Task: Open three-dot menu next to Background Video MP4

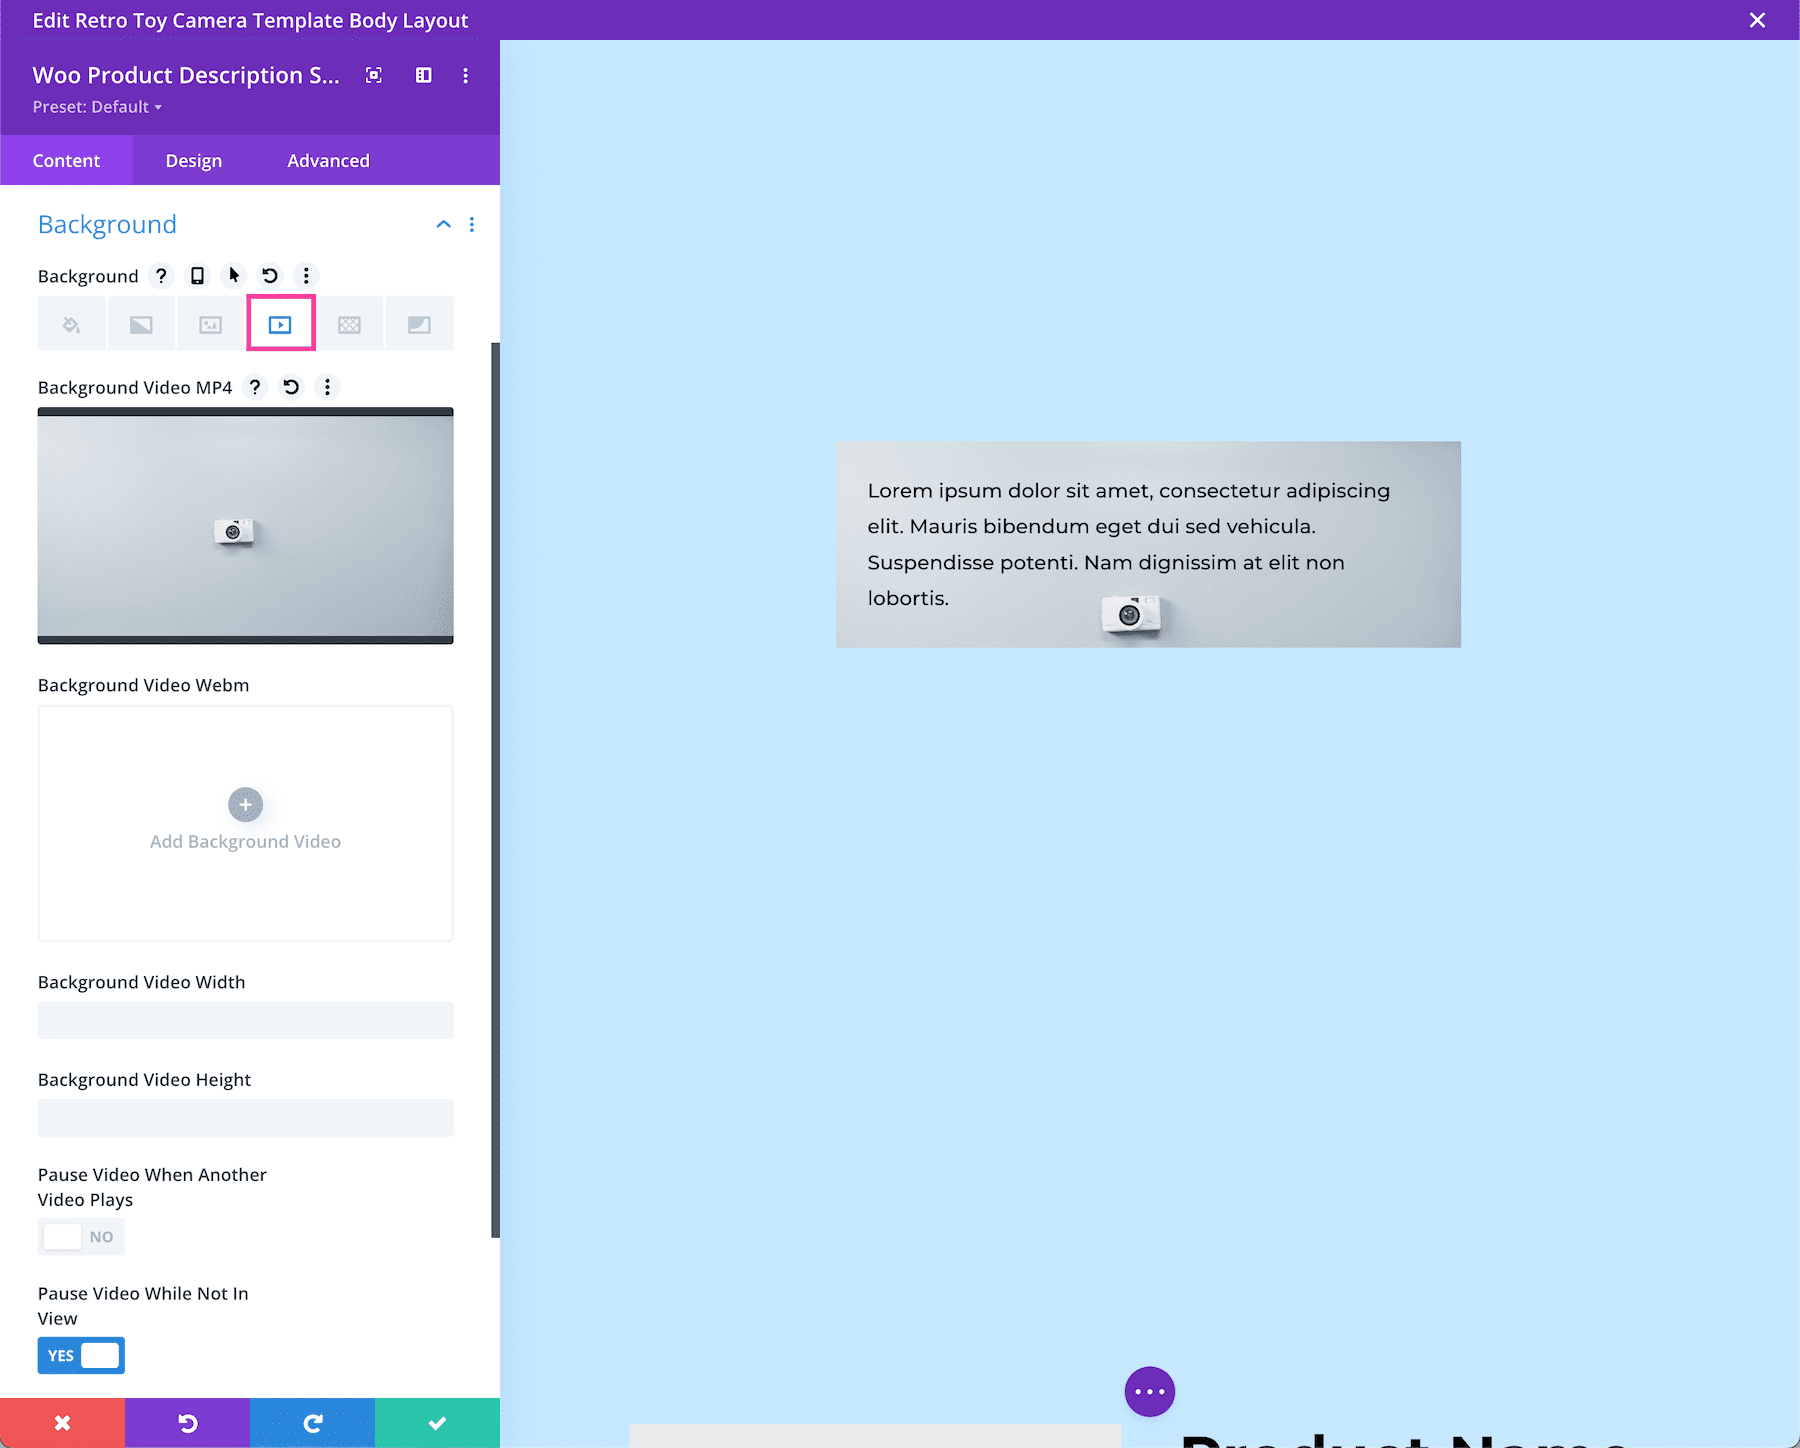Action: click(327, 387)
